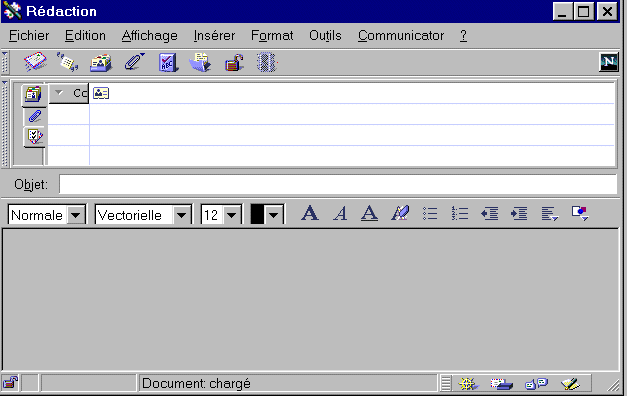Click the Netscape N logo

pyautogui.click(x=609, y=62)
